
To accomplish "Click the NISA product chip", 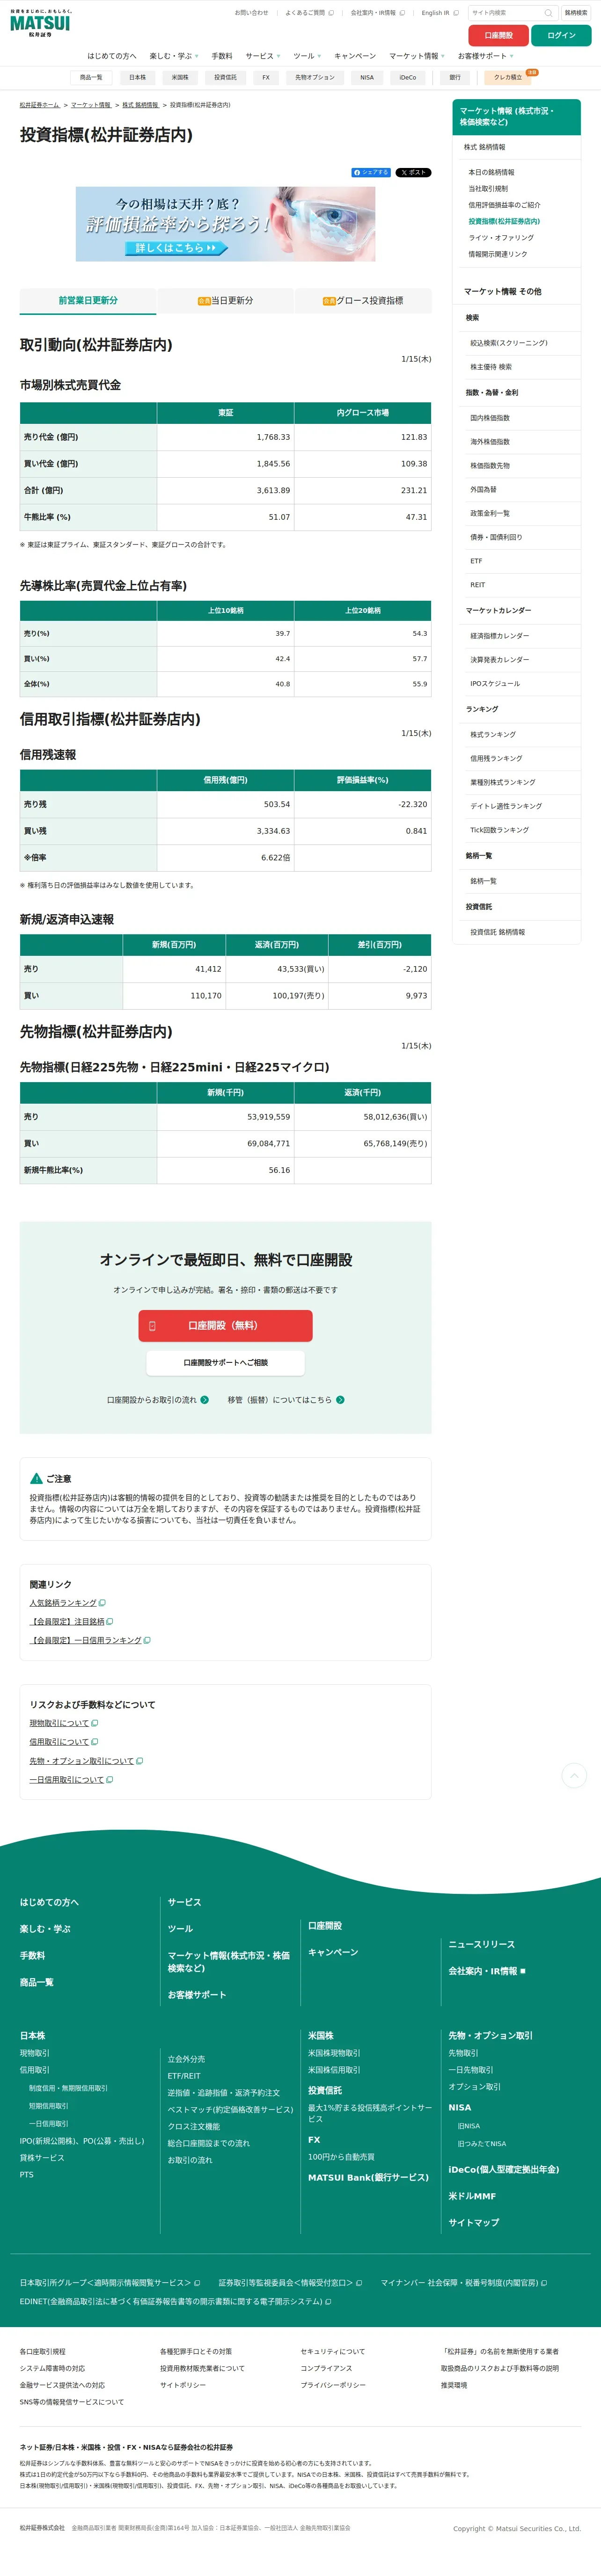I will (x=367, y=77).
